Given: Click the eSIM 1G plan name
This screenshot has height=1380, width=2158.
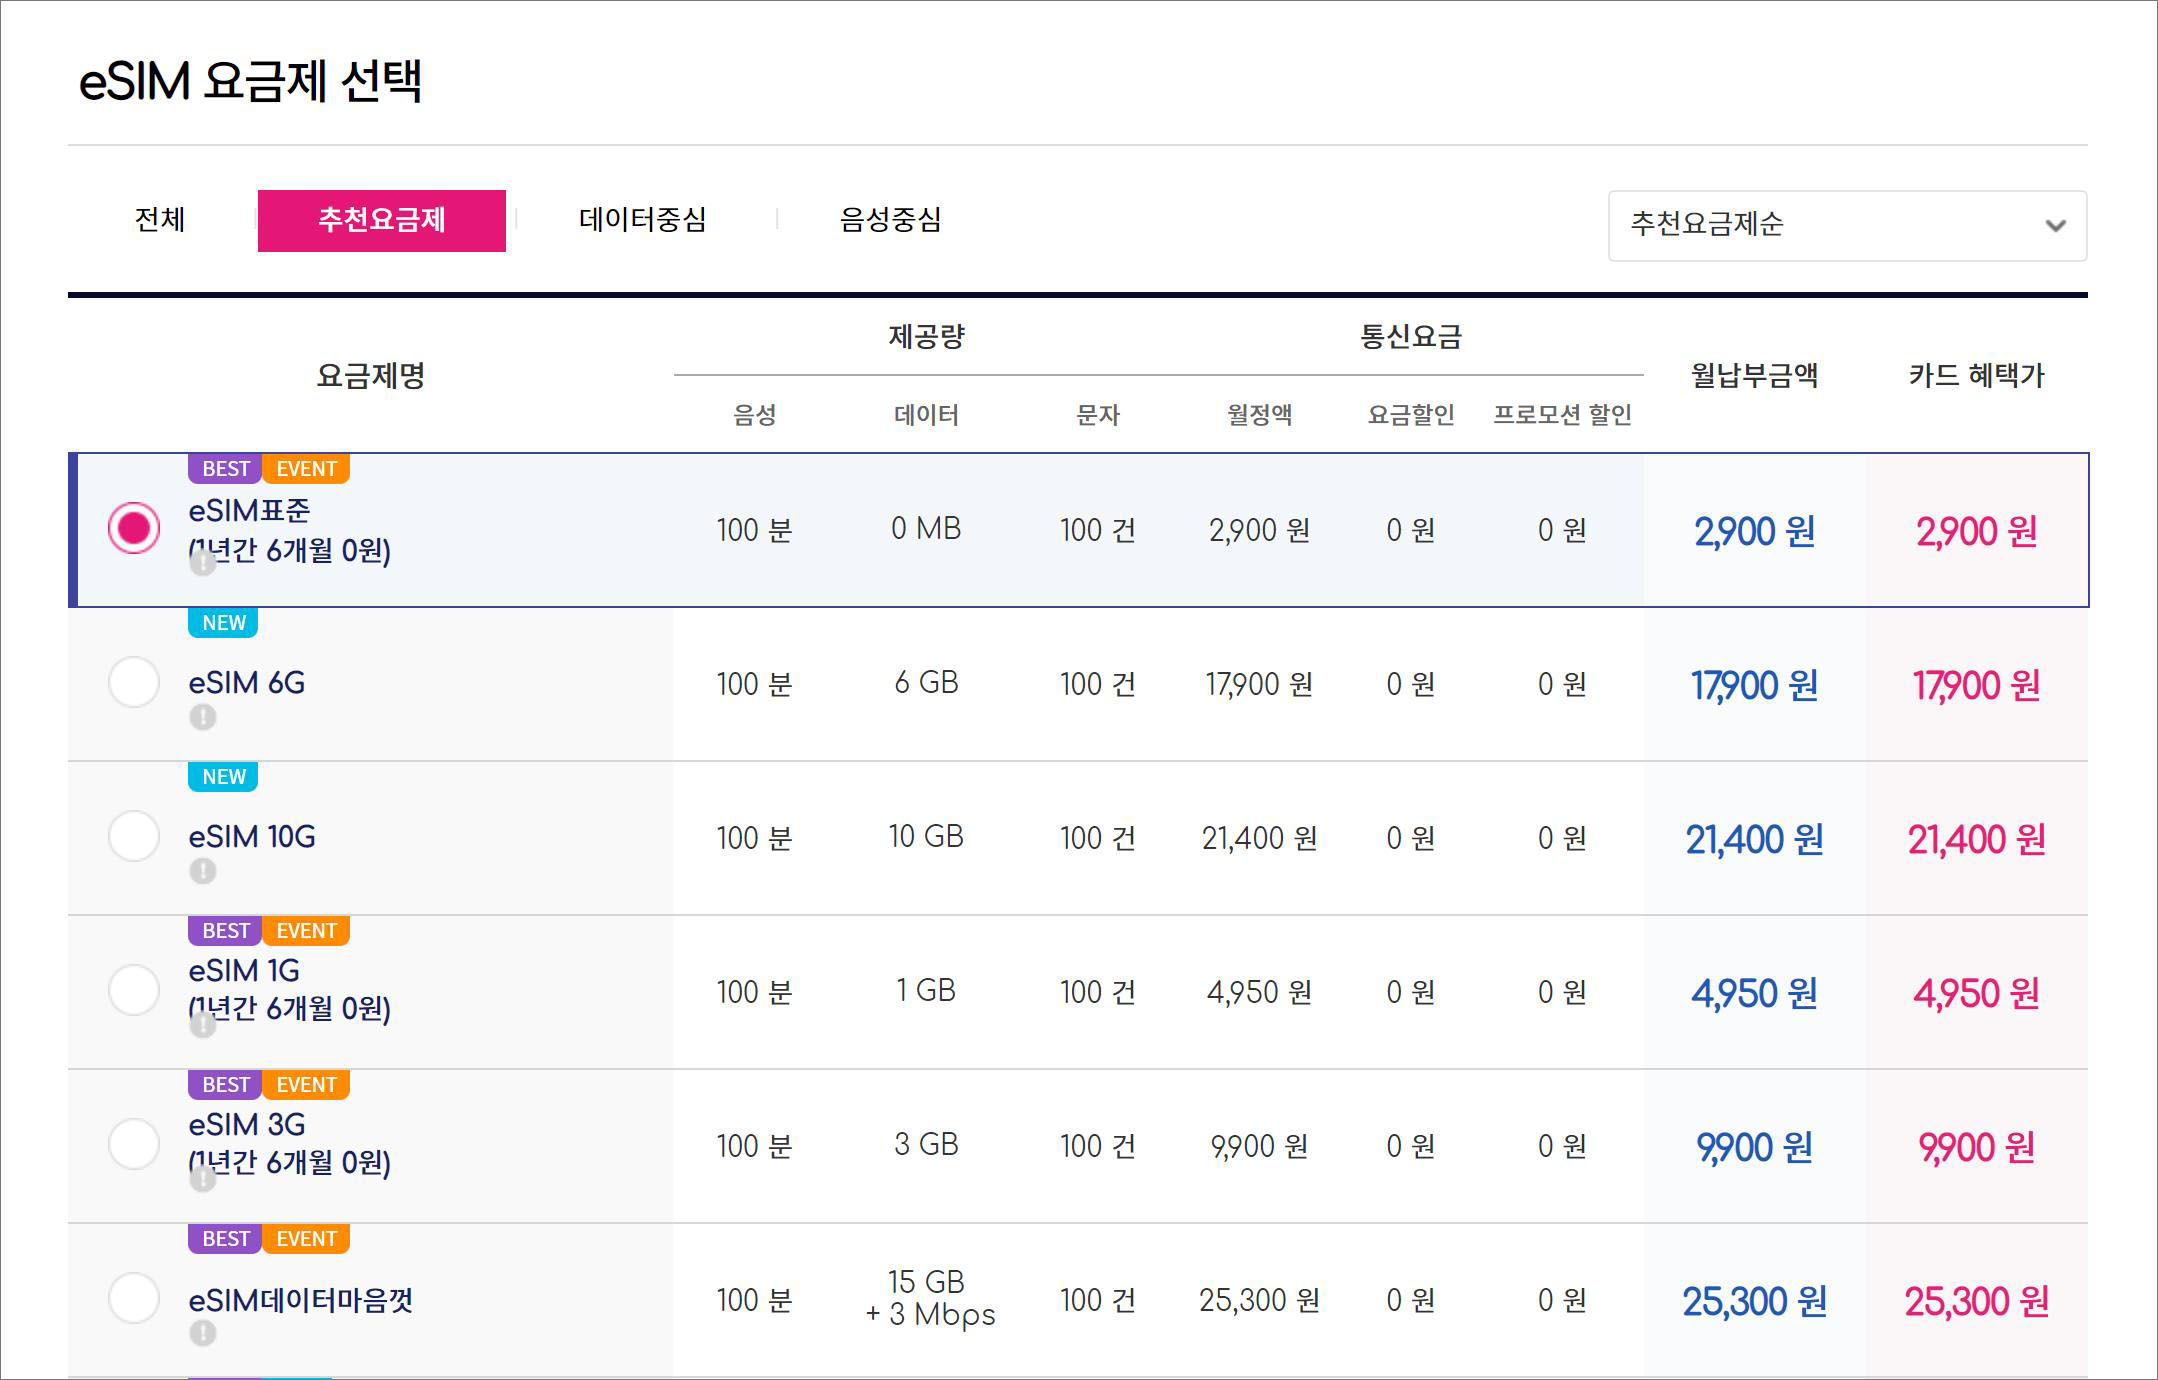Looking at the screenshot, I should coord(244,971).
